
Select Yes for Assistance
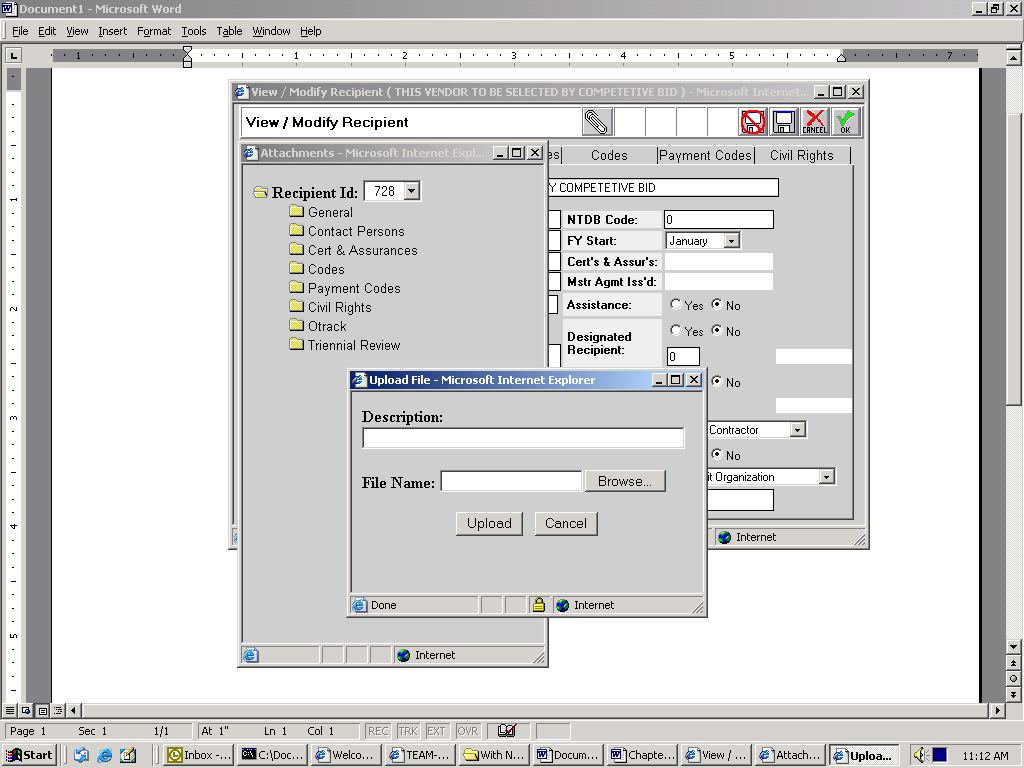click(x=676, y=304)
